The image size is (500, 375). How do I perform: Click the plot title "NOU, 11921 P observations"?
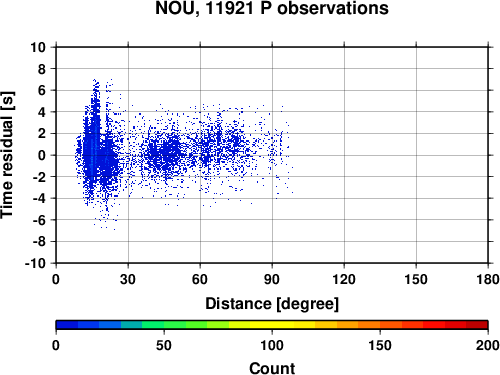pyautogui.click(x=272, y=8)
